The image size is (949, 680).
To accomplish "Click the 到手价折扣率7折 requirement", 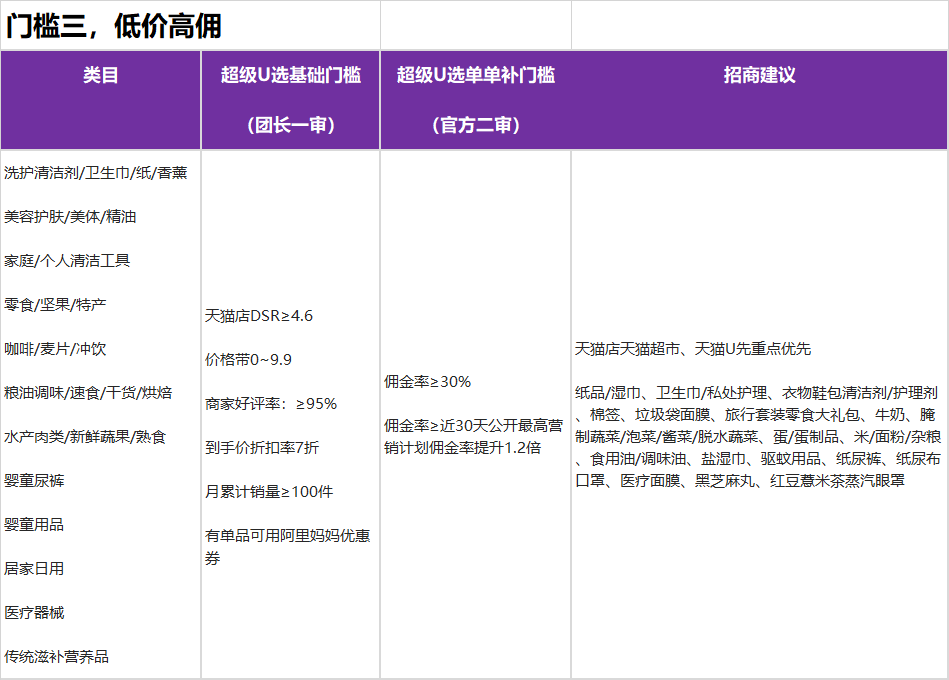I will pyautogui.click(x=261, y=448).
